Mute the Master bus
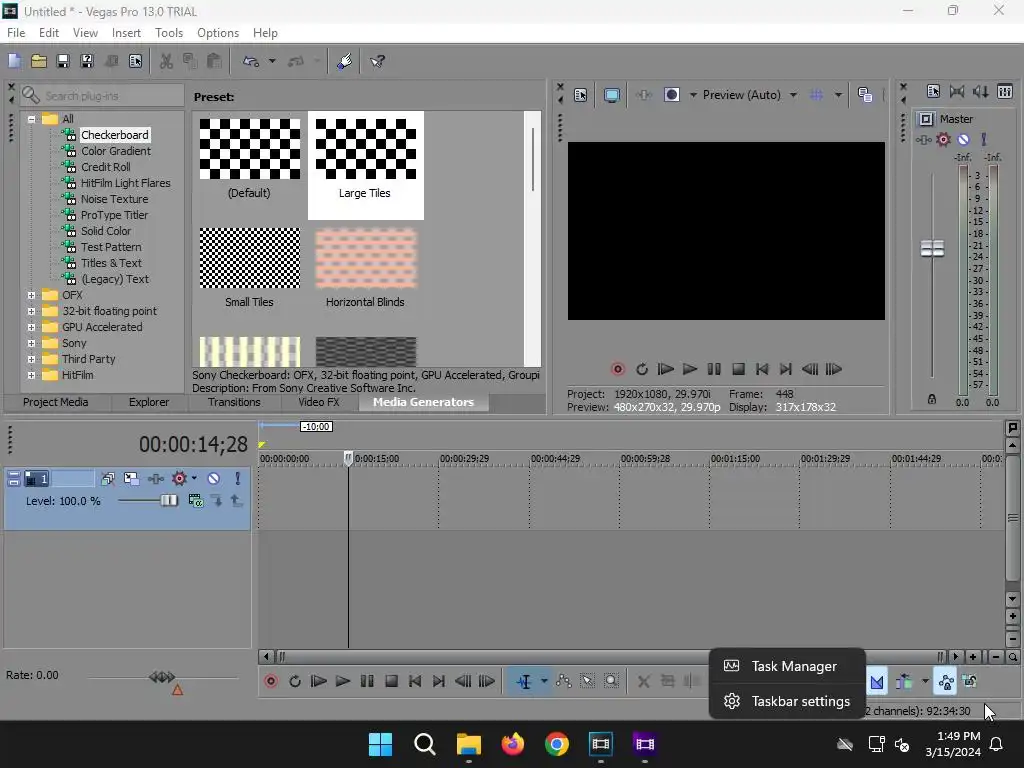 963,139
